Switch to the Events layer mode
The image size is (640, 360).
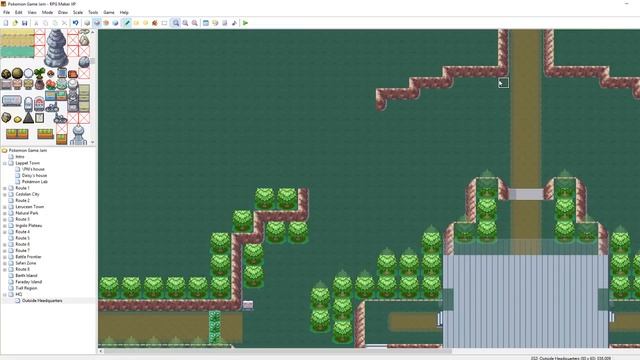[x=116, y=23]
